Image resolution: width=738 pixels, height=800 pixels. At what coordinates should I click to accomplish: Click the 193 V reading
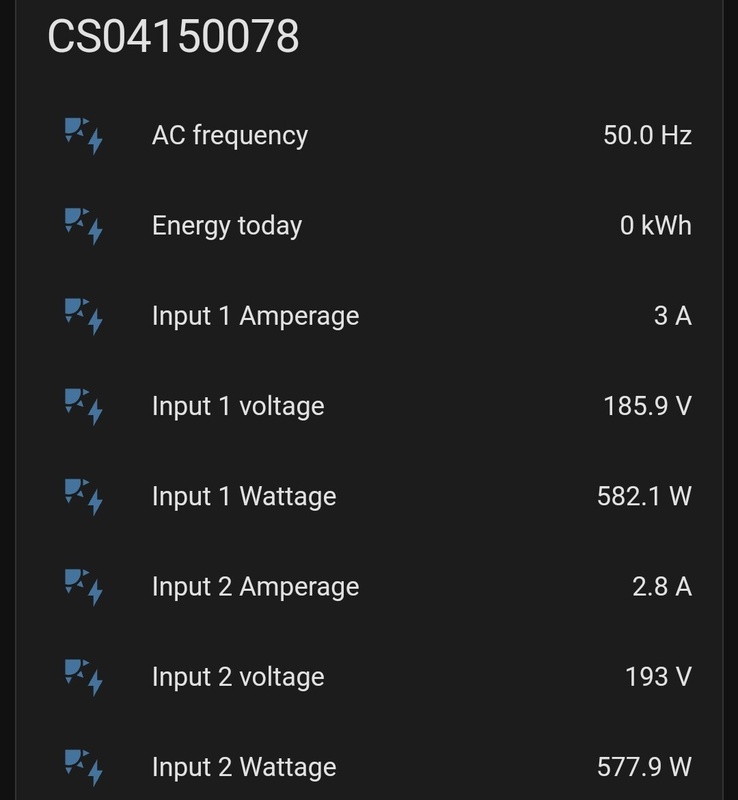coord(658,676)
